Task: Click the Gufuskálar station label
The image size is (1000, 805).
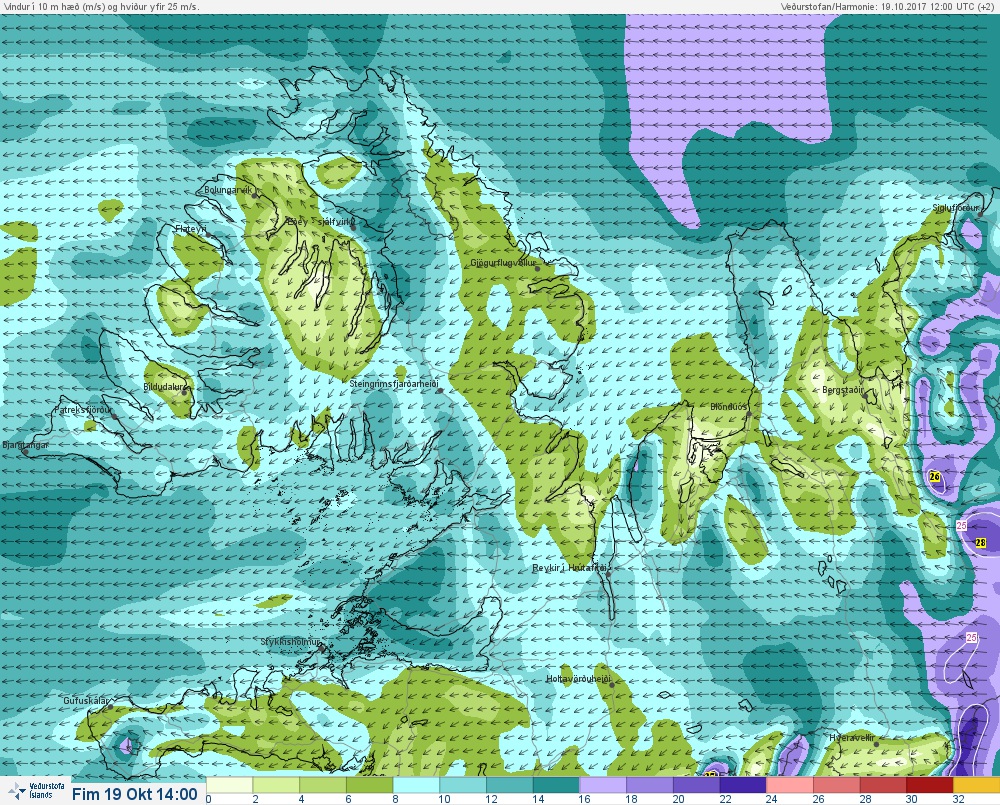Action: tap(86, 700)
